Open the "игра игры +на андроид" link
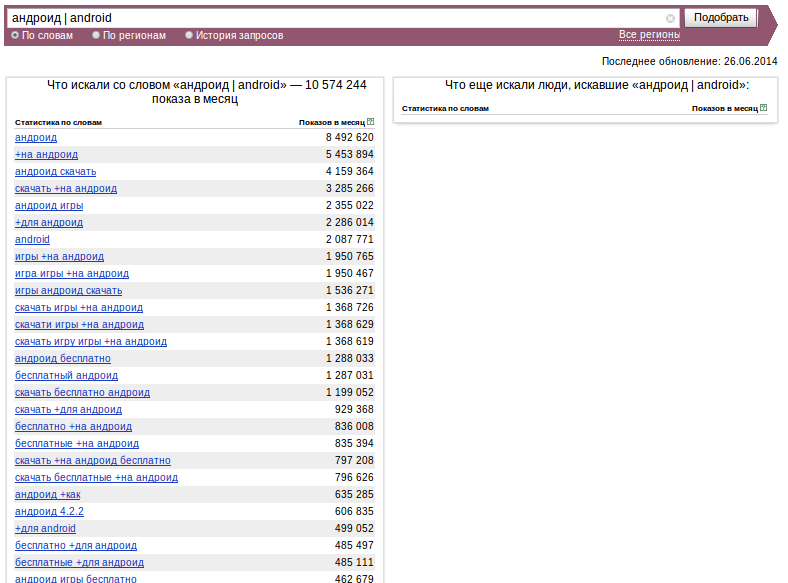 pos(72,273)
